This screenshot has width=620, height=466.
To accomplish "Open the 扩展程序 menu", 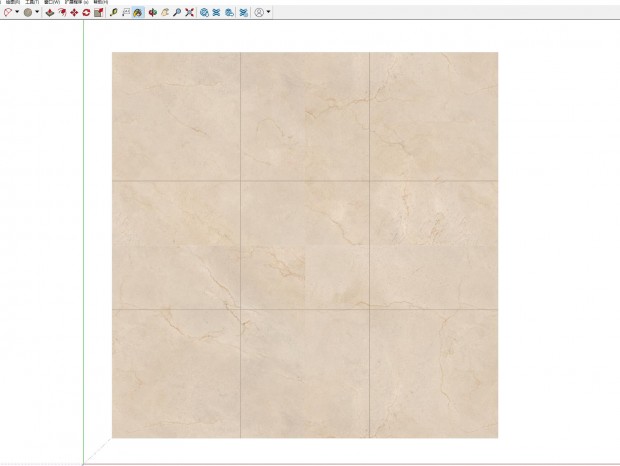I will point(76,2).
